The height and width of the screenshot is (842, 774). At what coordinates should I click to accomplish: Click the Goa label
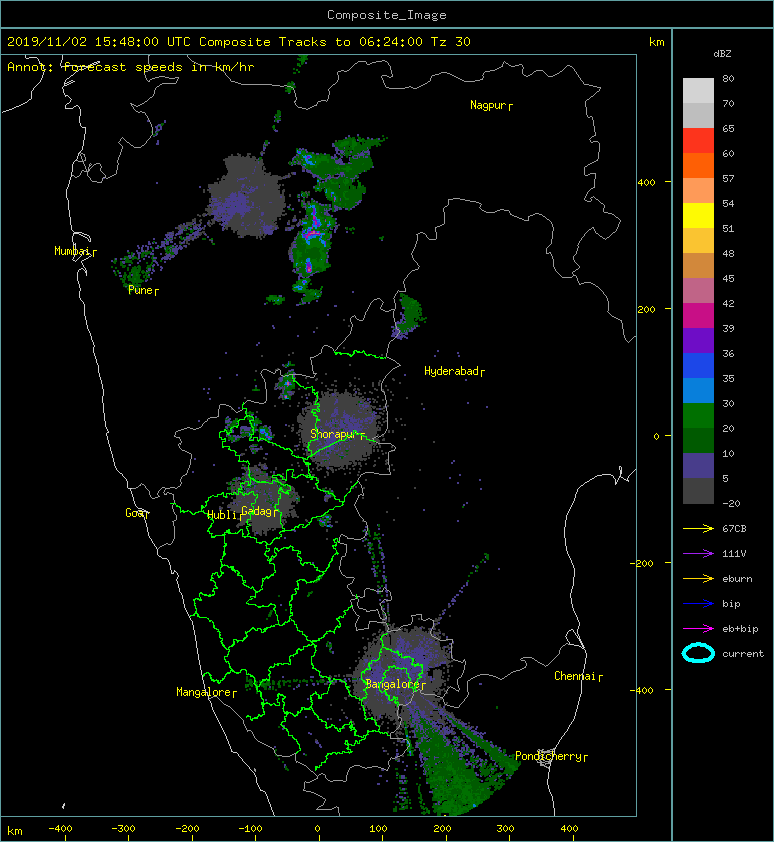(134, 513)
